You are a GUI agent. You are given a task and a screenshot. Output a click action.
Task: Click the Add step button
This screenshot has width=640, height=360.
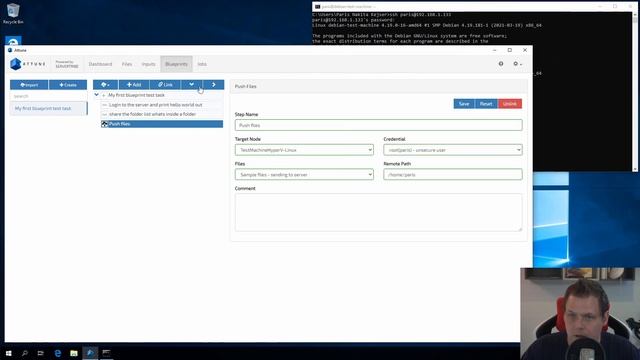pos(134,84)
